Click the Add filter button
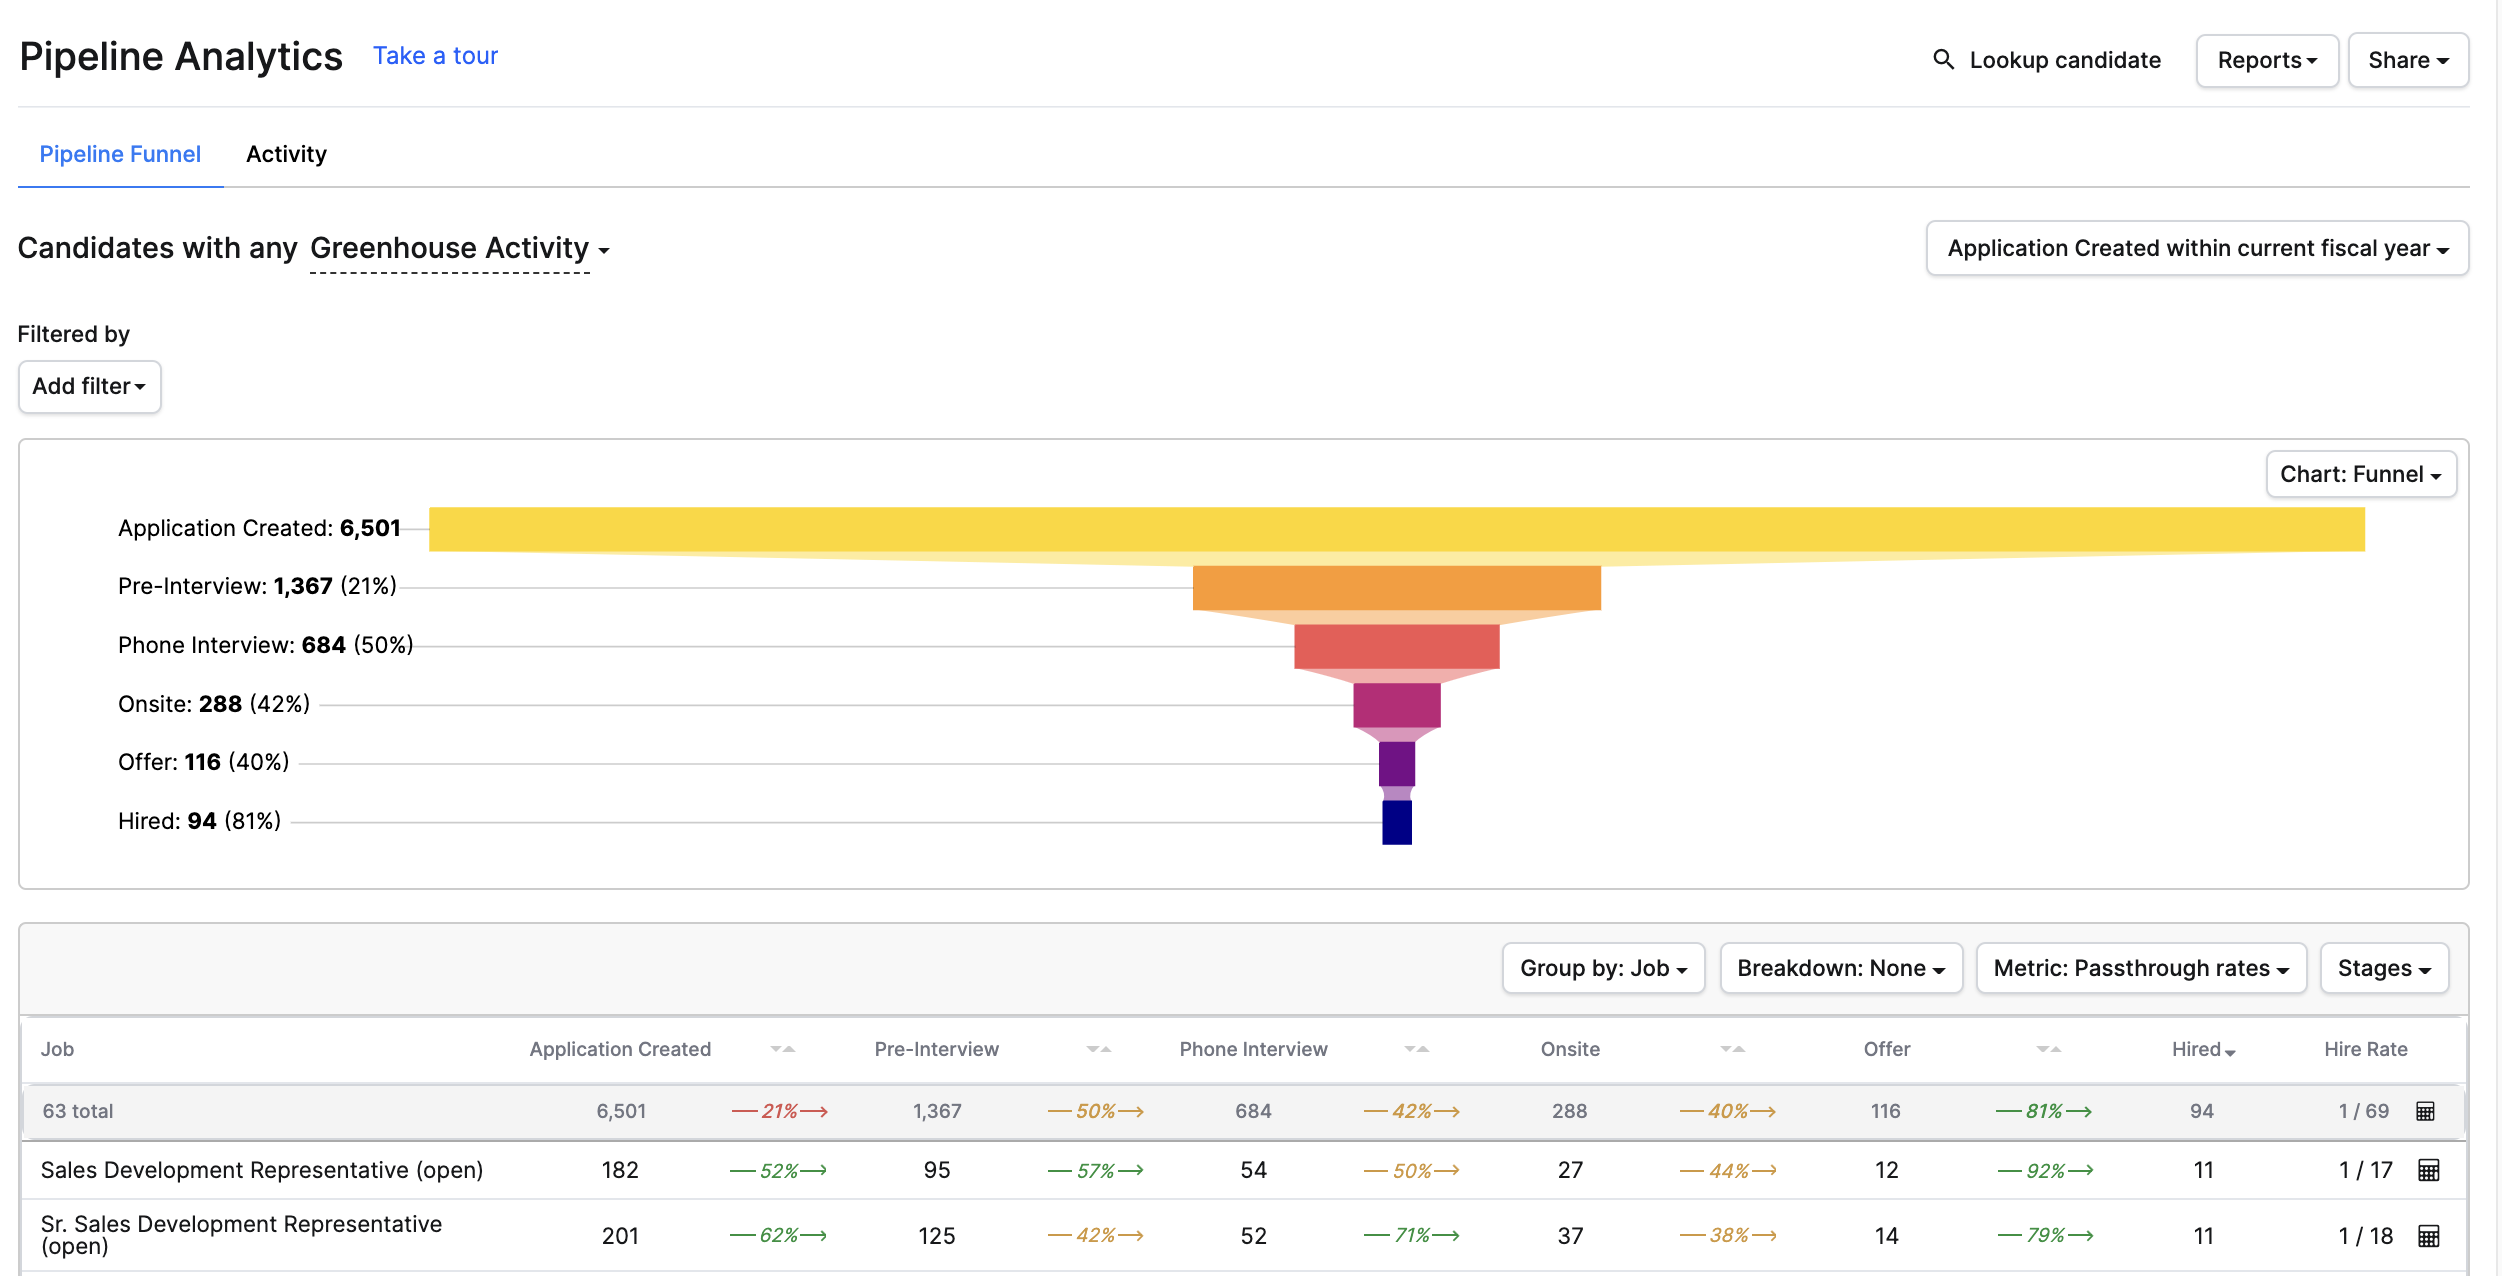Image resolution: width=2502 pixels, height=1276 pixels. (89, 386)
